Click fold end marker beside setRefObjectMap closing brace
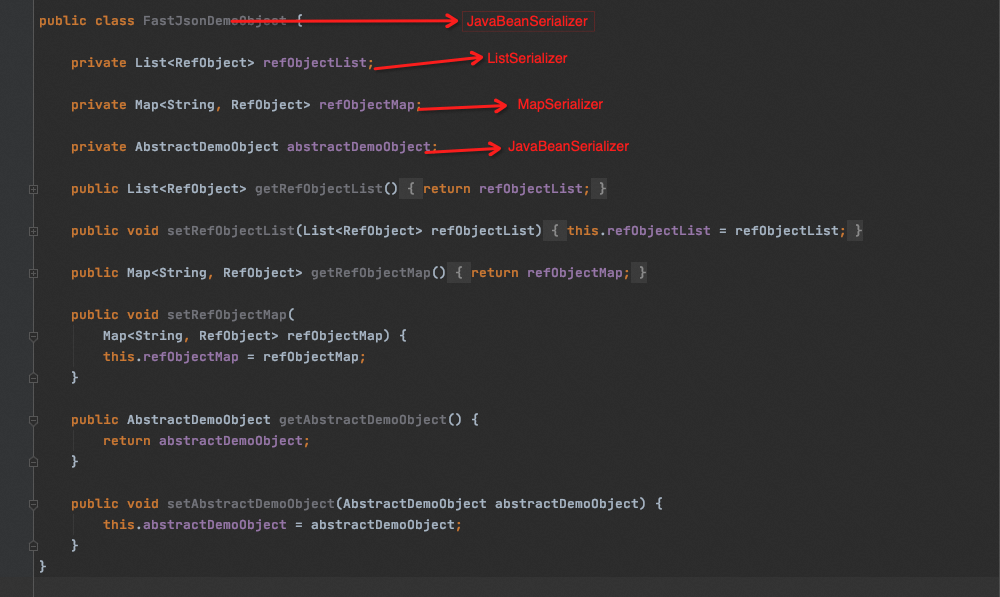Screen dimensions: 1000x597 click(33, 378)
